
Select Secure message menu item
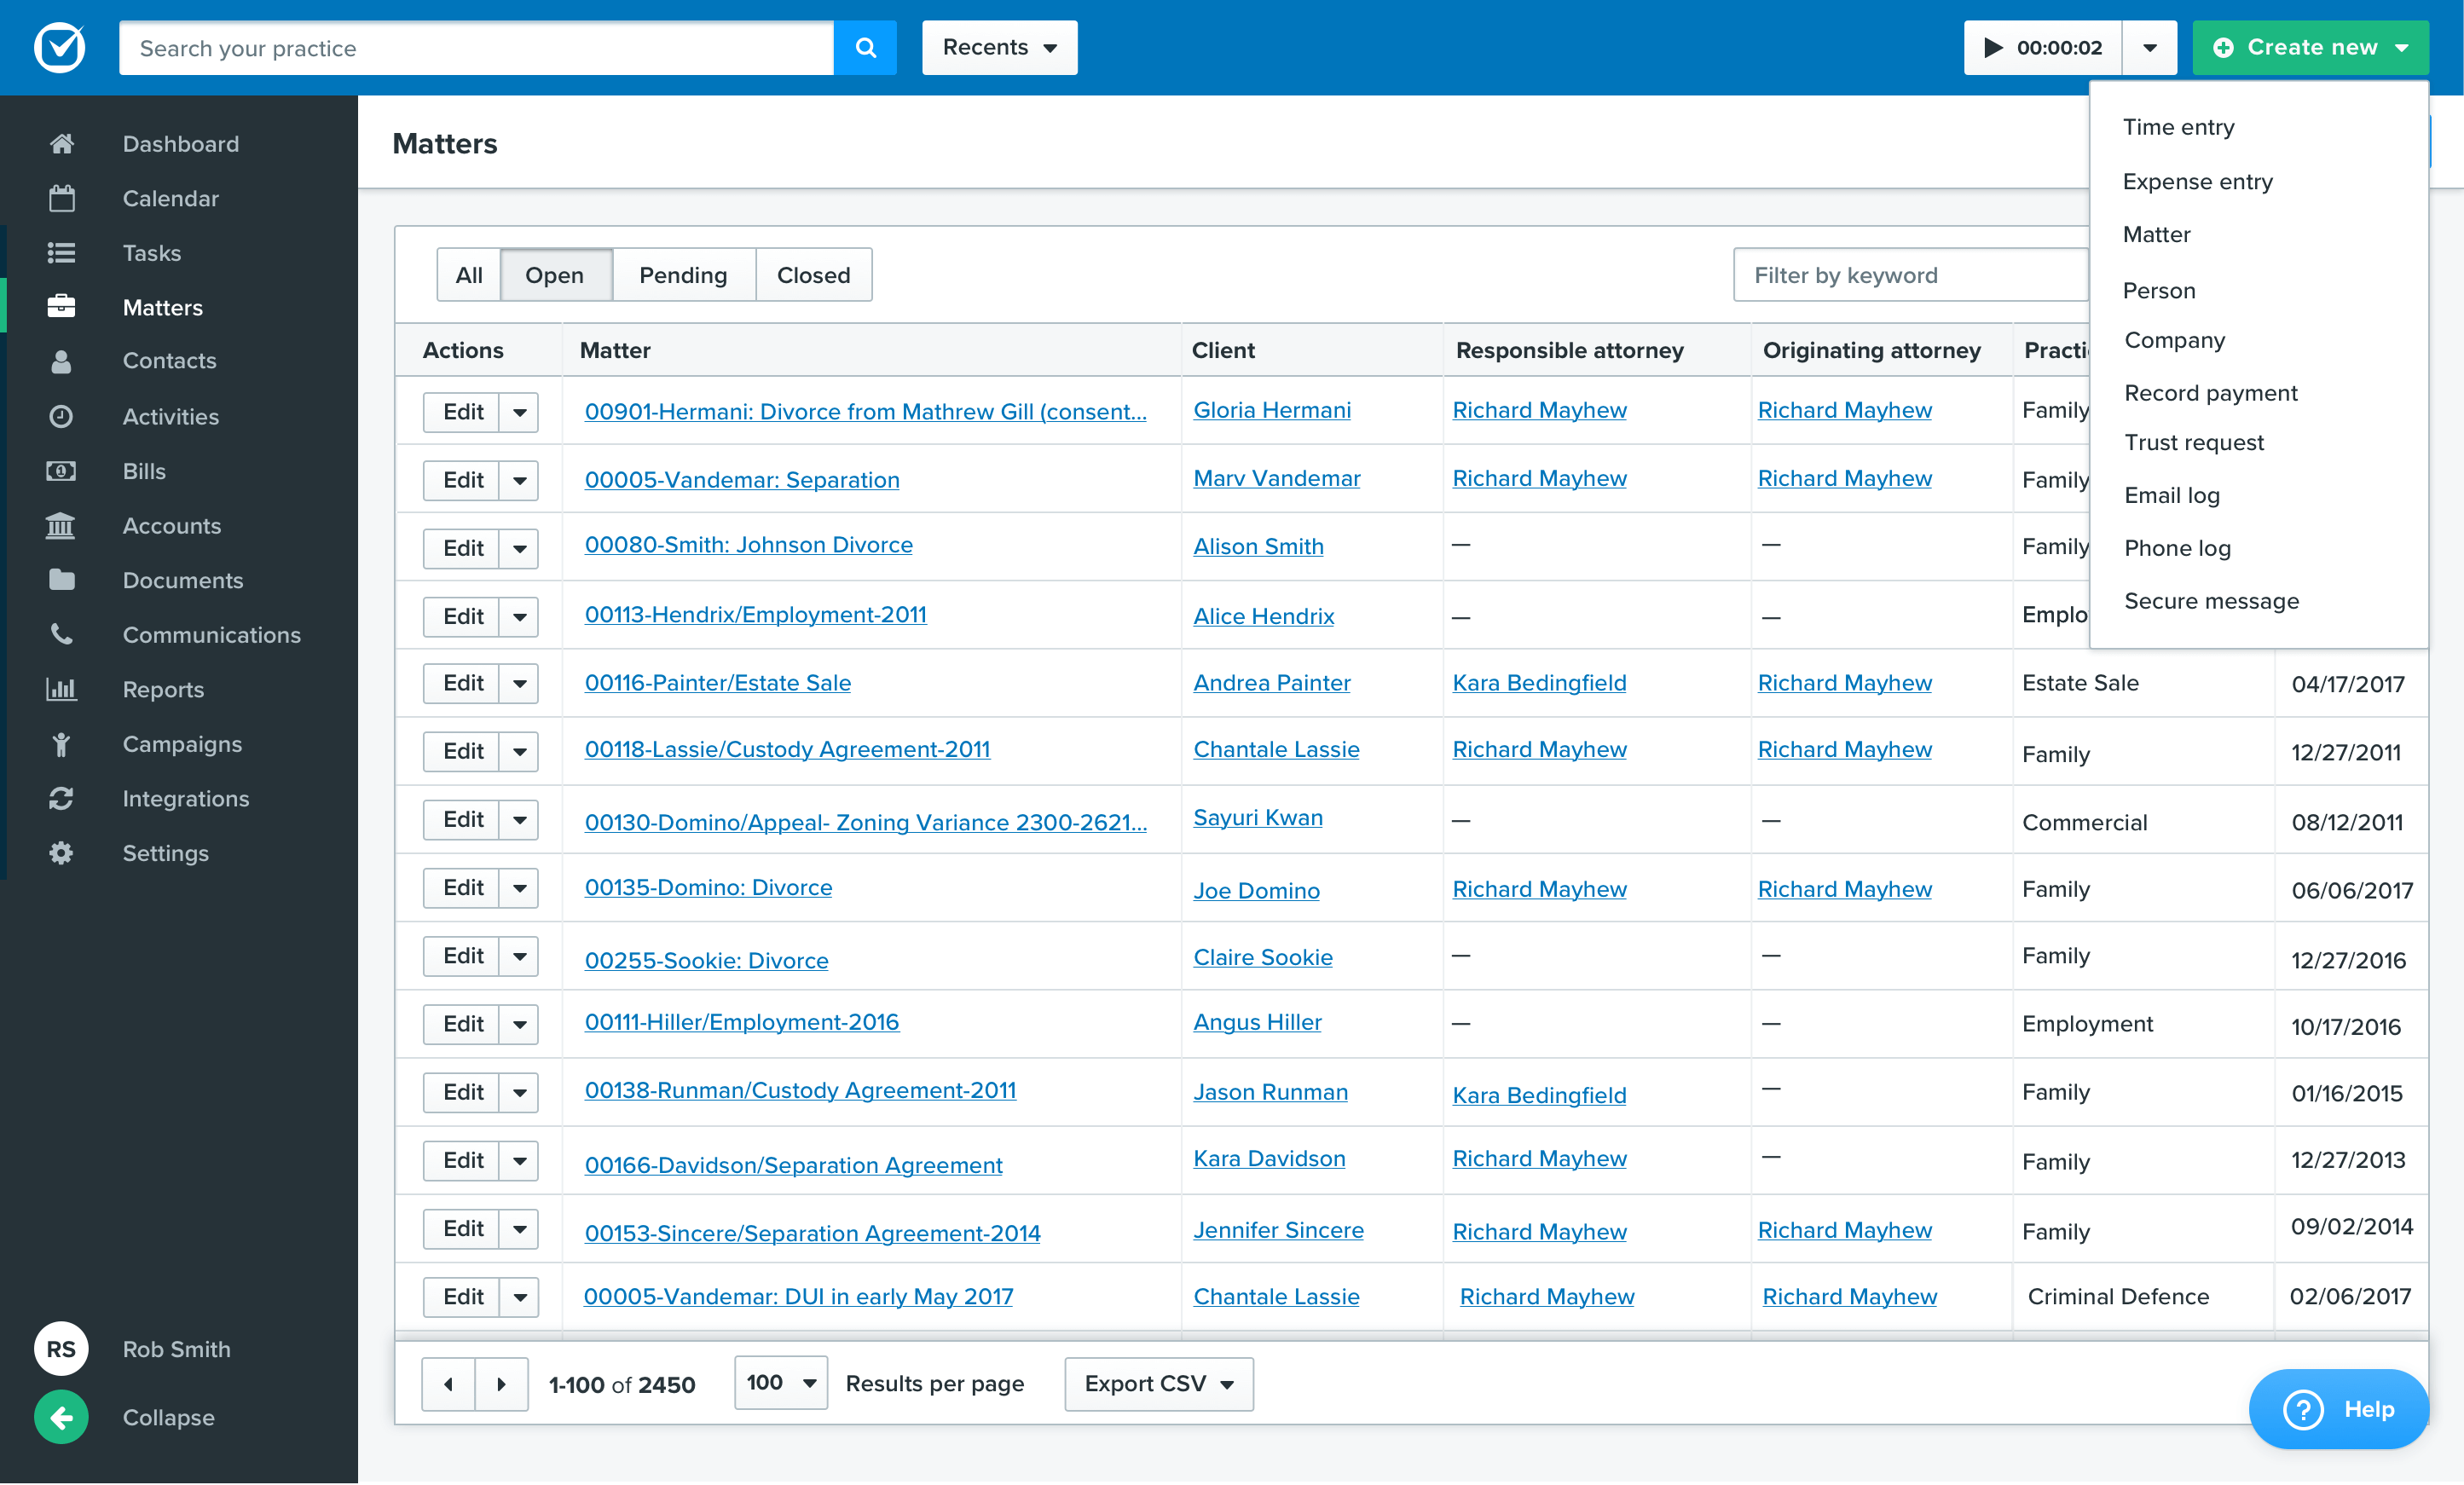pyautogui.click(x=2211, y=601)
